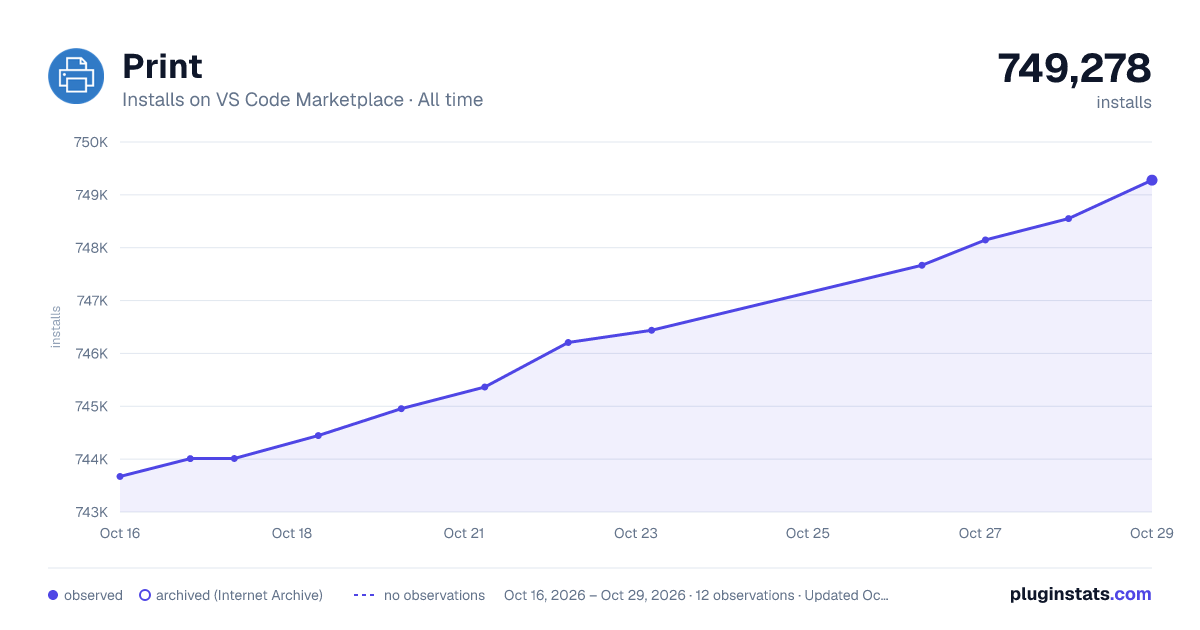1200x630 pixels.
Task: Click the 746K y-axis label
Action: click(x=91, y=354)
